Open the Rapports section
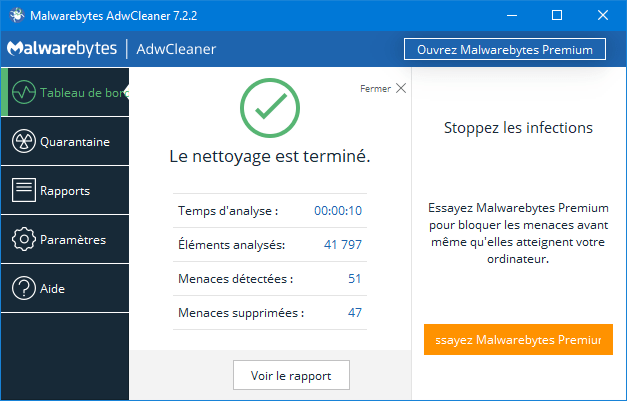Image resolution: width=627 pixels, height=401 pixels. (x=65, y=190)
